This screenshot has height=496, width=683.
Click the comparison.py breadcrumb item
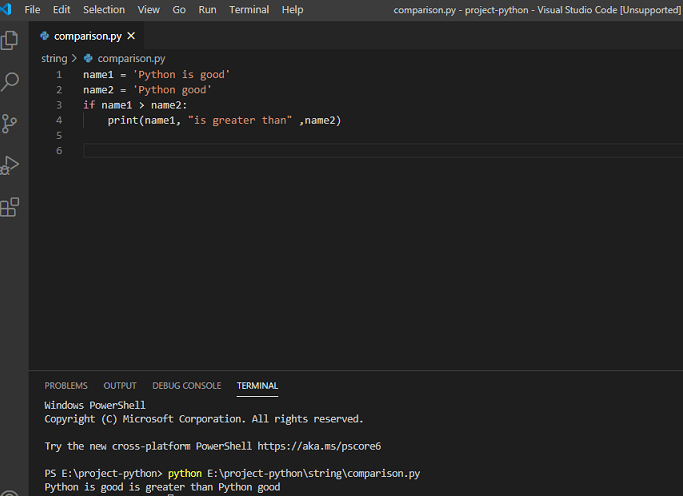click(131, 58)
